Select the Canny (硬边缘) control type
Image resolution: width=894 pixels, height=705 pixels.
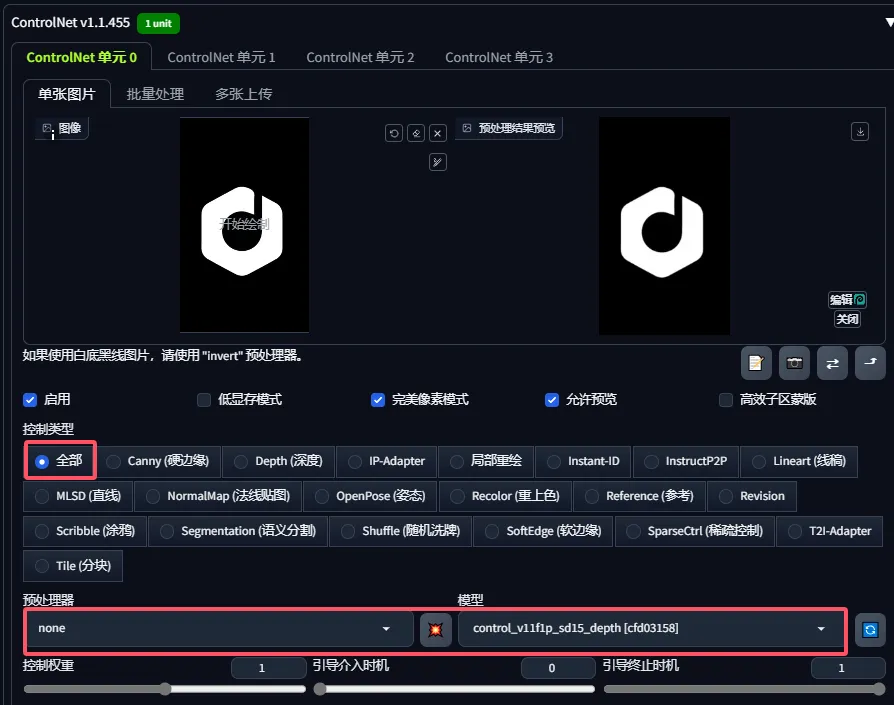[x=159, y=461]
